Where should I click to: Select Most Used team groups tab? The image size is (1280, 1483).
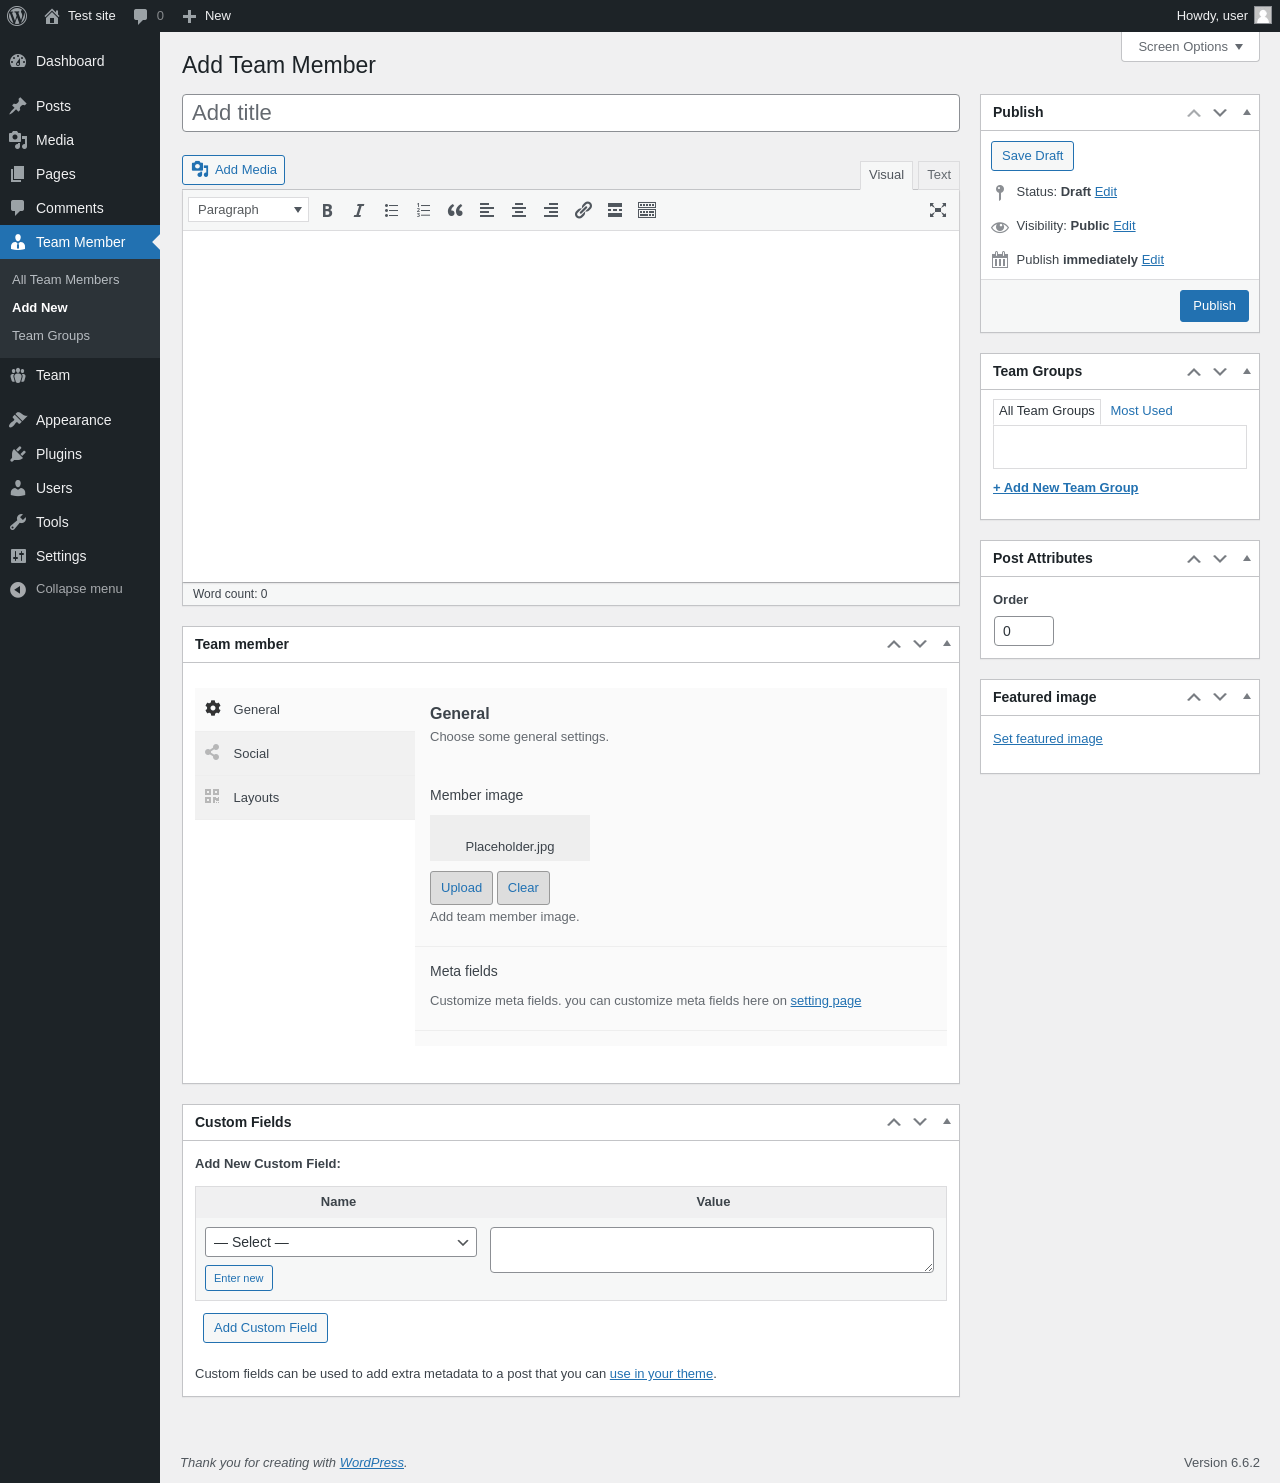coord(1141,411)
